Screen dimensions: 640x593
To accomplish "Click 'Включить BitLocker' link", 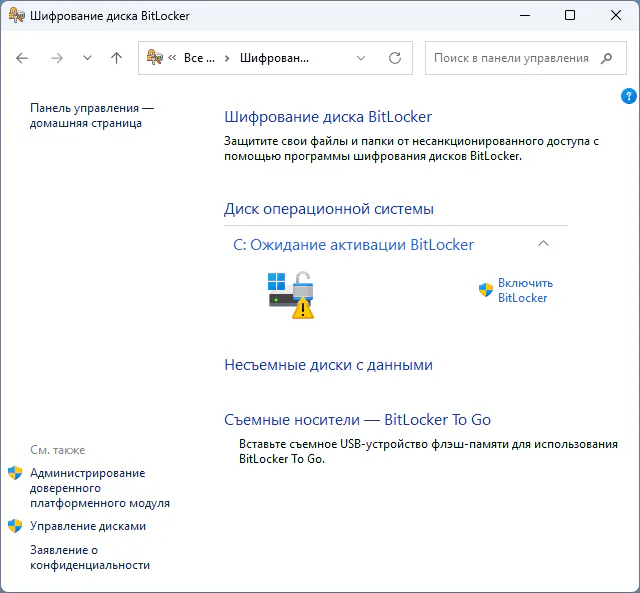I will click(525, 290).
